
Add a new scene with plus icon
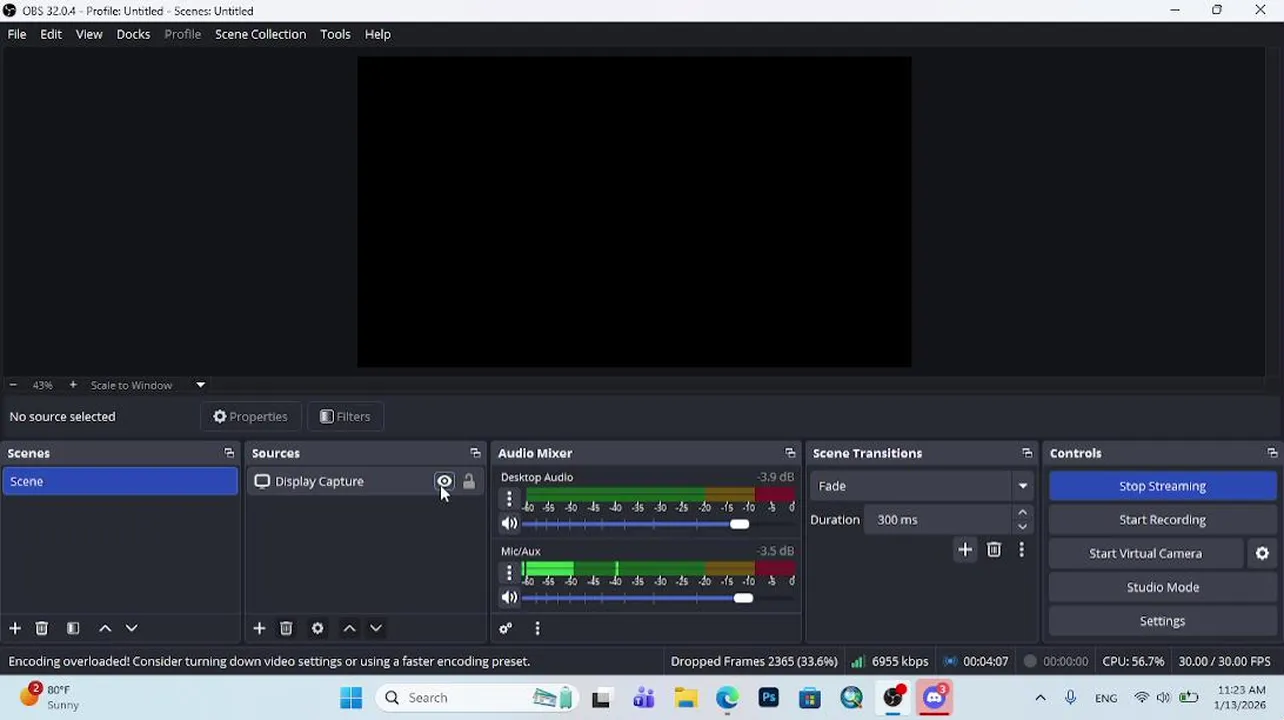(15, 628)
